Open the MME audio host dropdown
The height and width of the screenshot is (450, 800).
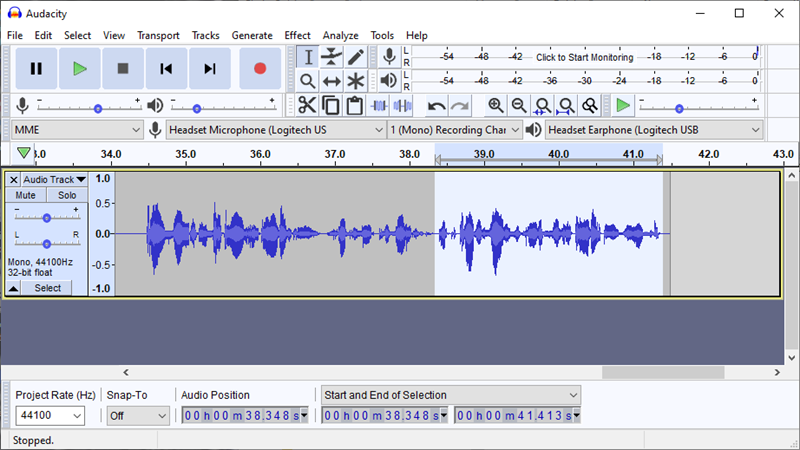(x=77, y=130)
